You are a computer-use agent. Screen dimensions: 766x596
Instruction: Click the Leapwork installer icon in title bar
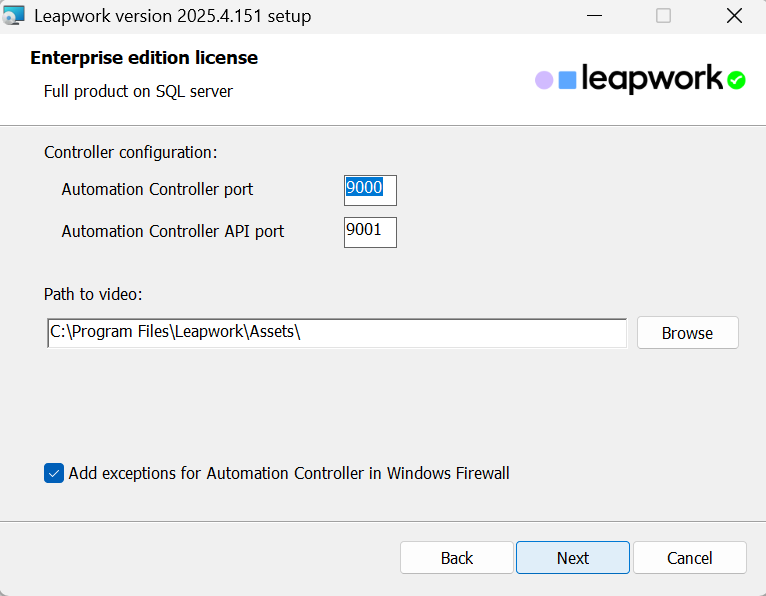(14, 16)
